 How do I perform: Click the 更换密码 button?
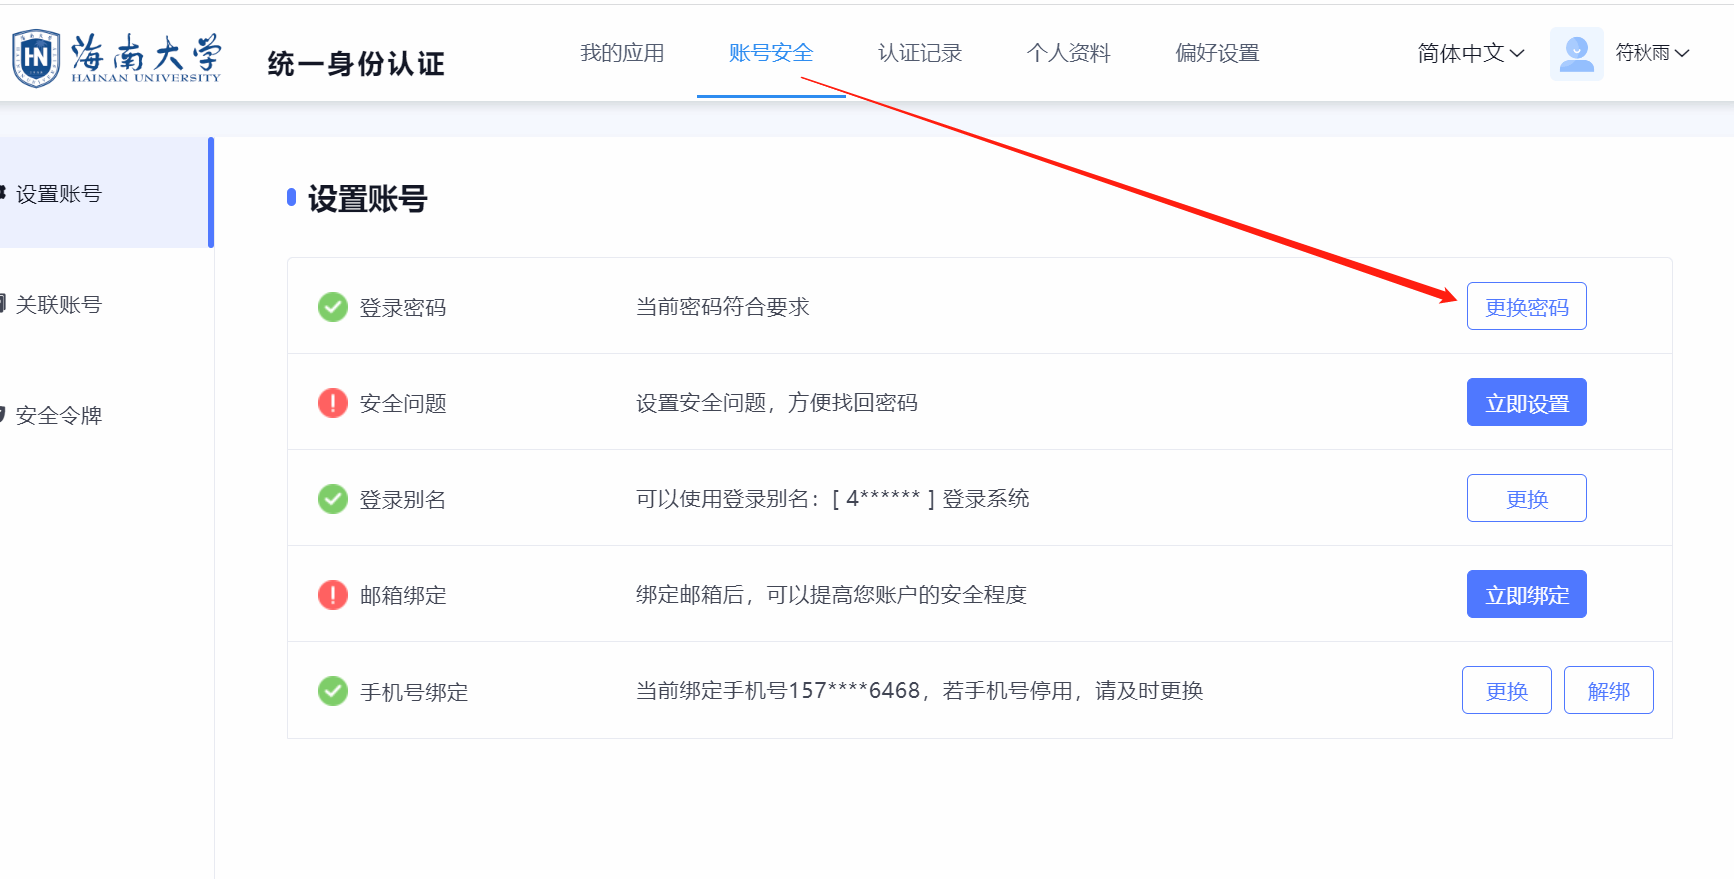[1527, 306]
